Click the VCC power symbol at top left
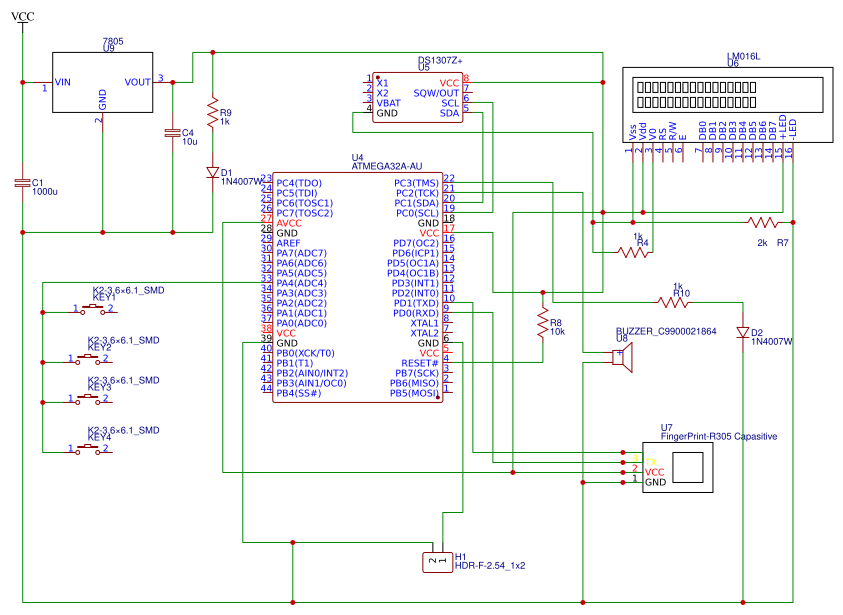 (23, 20)
